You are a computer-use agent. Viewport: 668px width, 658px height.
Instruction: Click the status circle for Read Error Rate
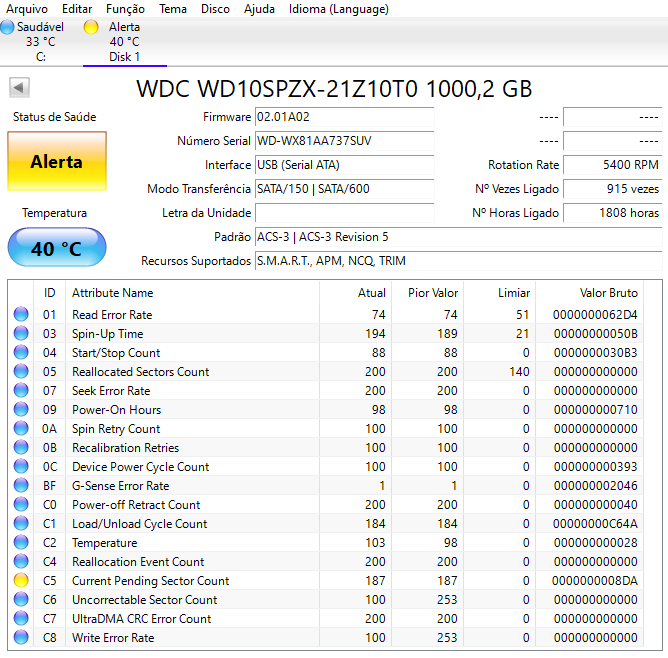[x=21, y=314]
